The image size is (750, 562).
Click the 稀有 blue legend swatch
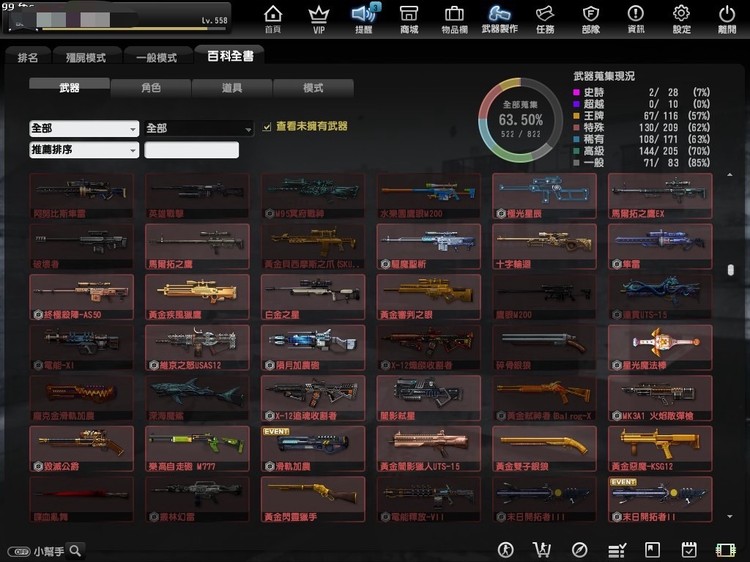[x=576, y=139]
